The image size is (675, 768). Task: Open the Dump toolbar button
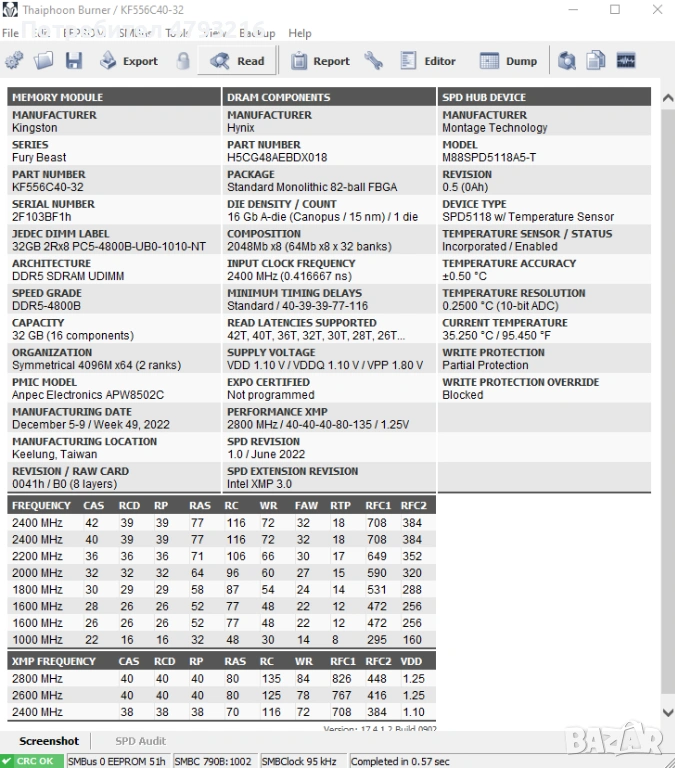[x=508, y=61]
